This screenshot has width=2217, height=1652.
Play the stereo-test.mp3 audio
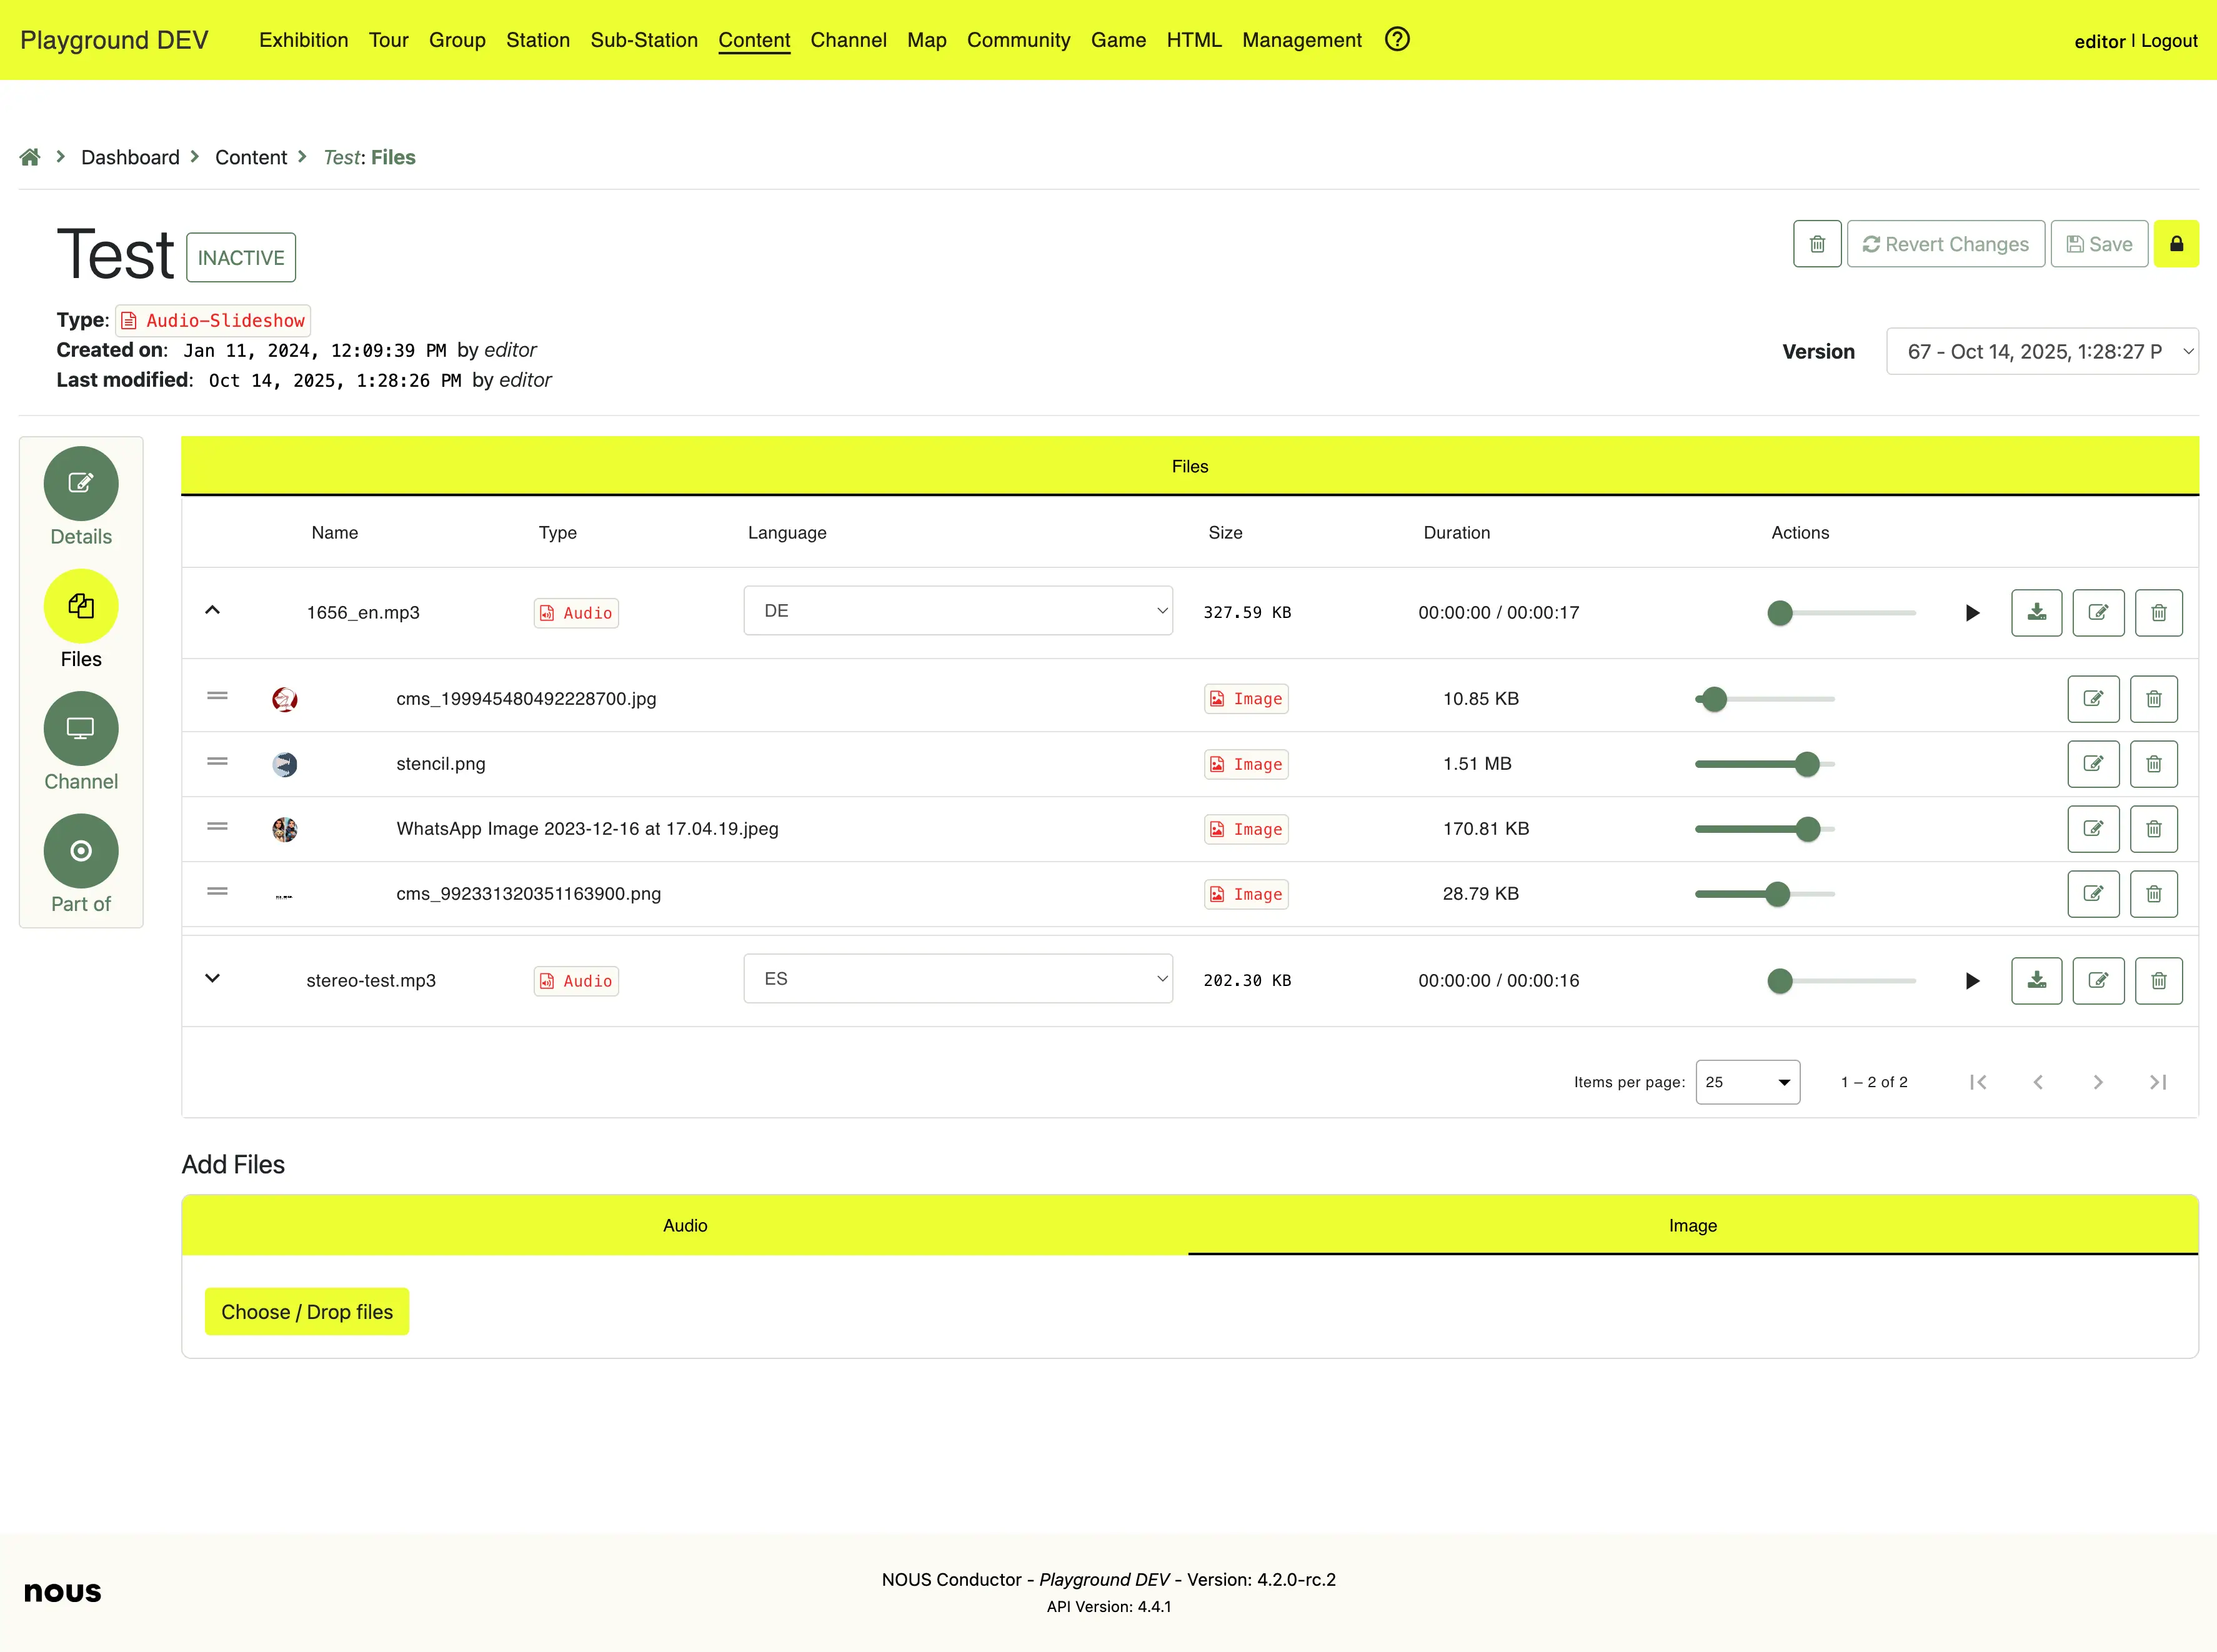coord(1971,981)
